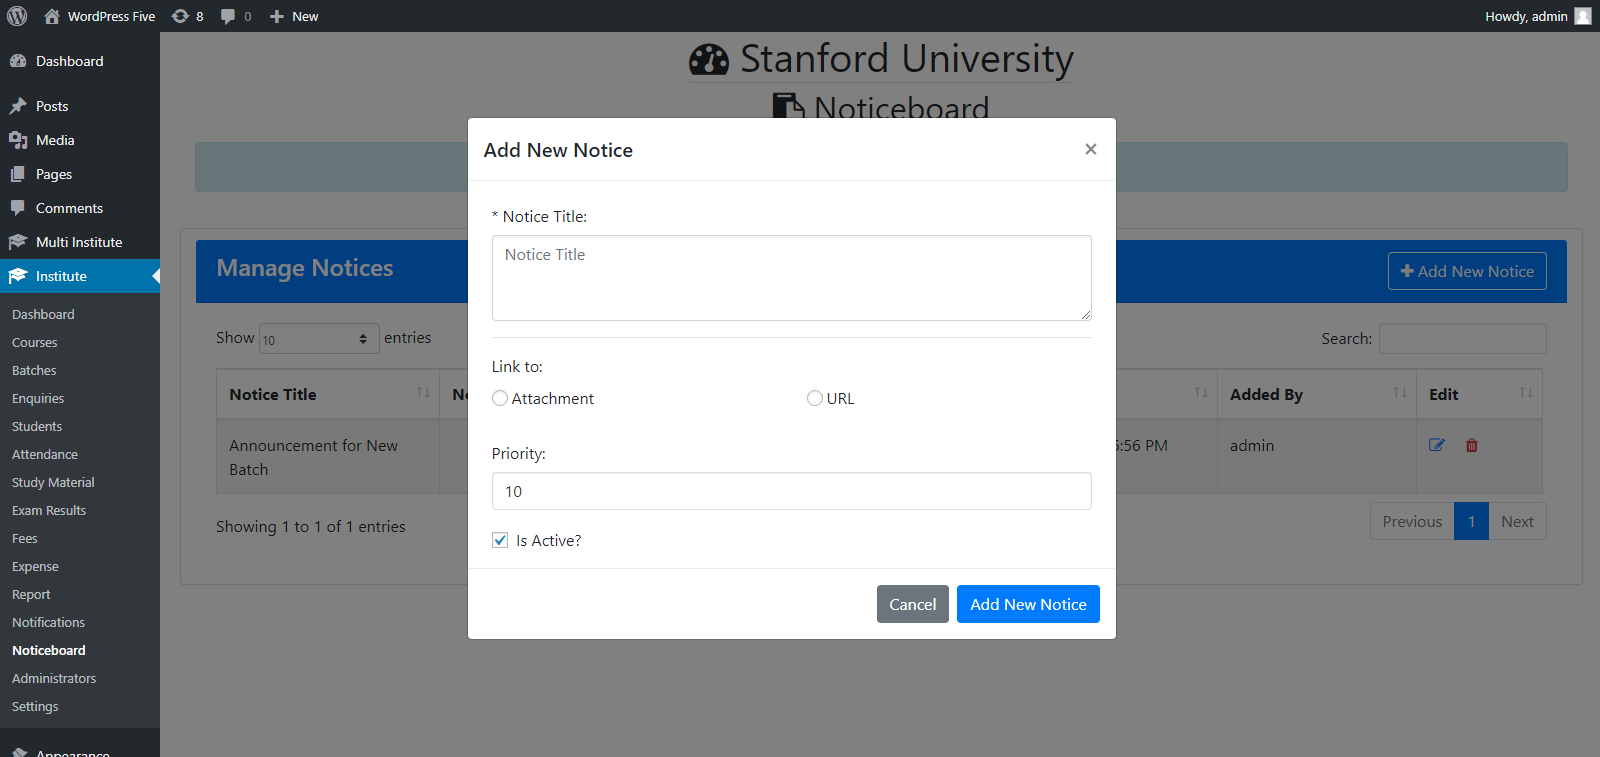Click the Stanford University dashboard icon
This screenshot has height=757, width=1600.
tap(709, 60)
